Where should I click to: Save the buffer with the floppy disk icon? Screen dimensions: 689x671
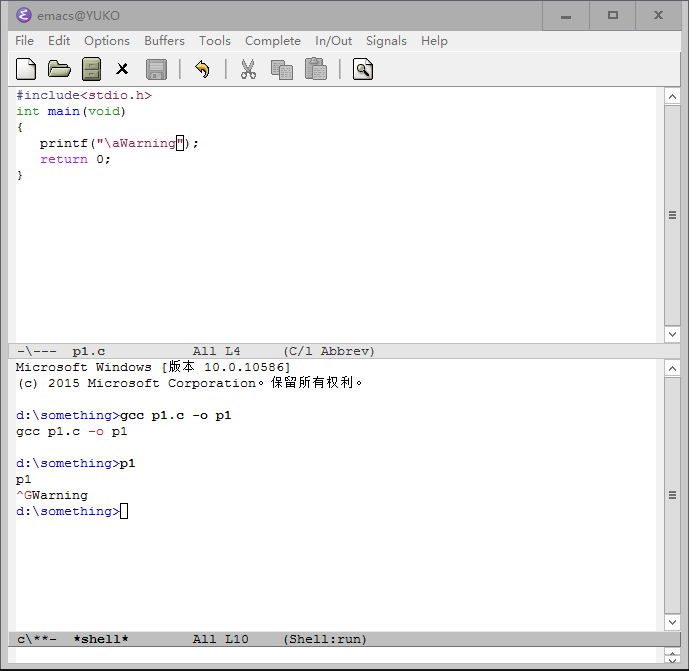[156, 69]
